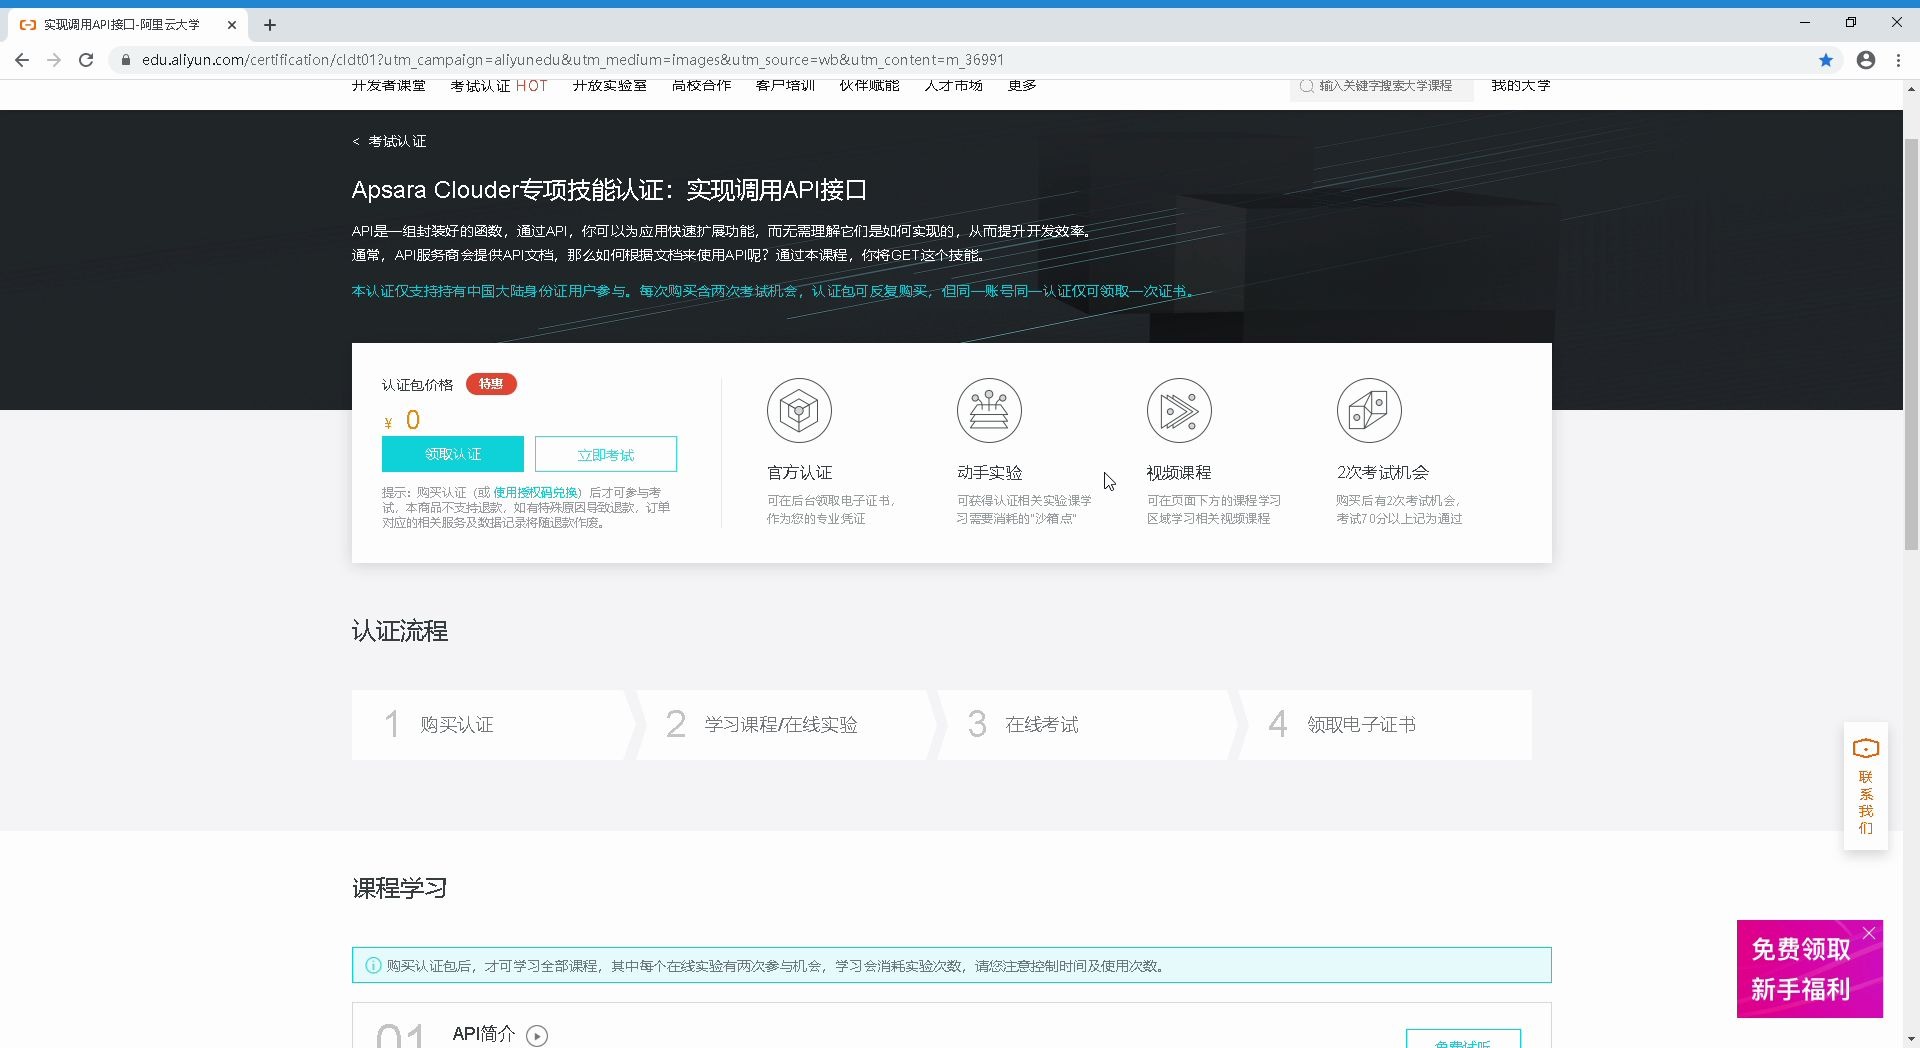Click the 特惠 price badge
Screen dimensions: 1920x1048
(491, 384)
